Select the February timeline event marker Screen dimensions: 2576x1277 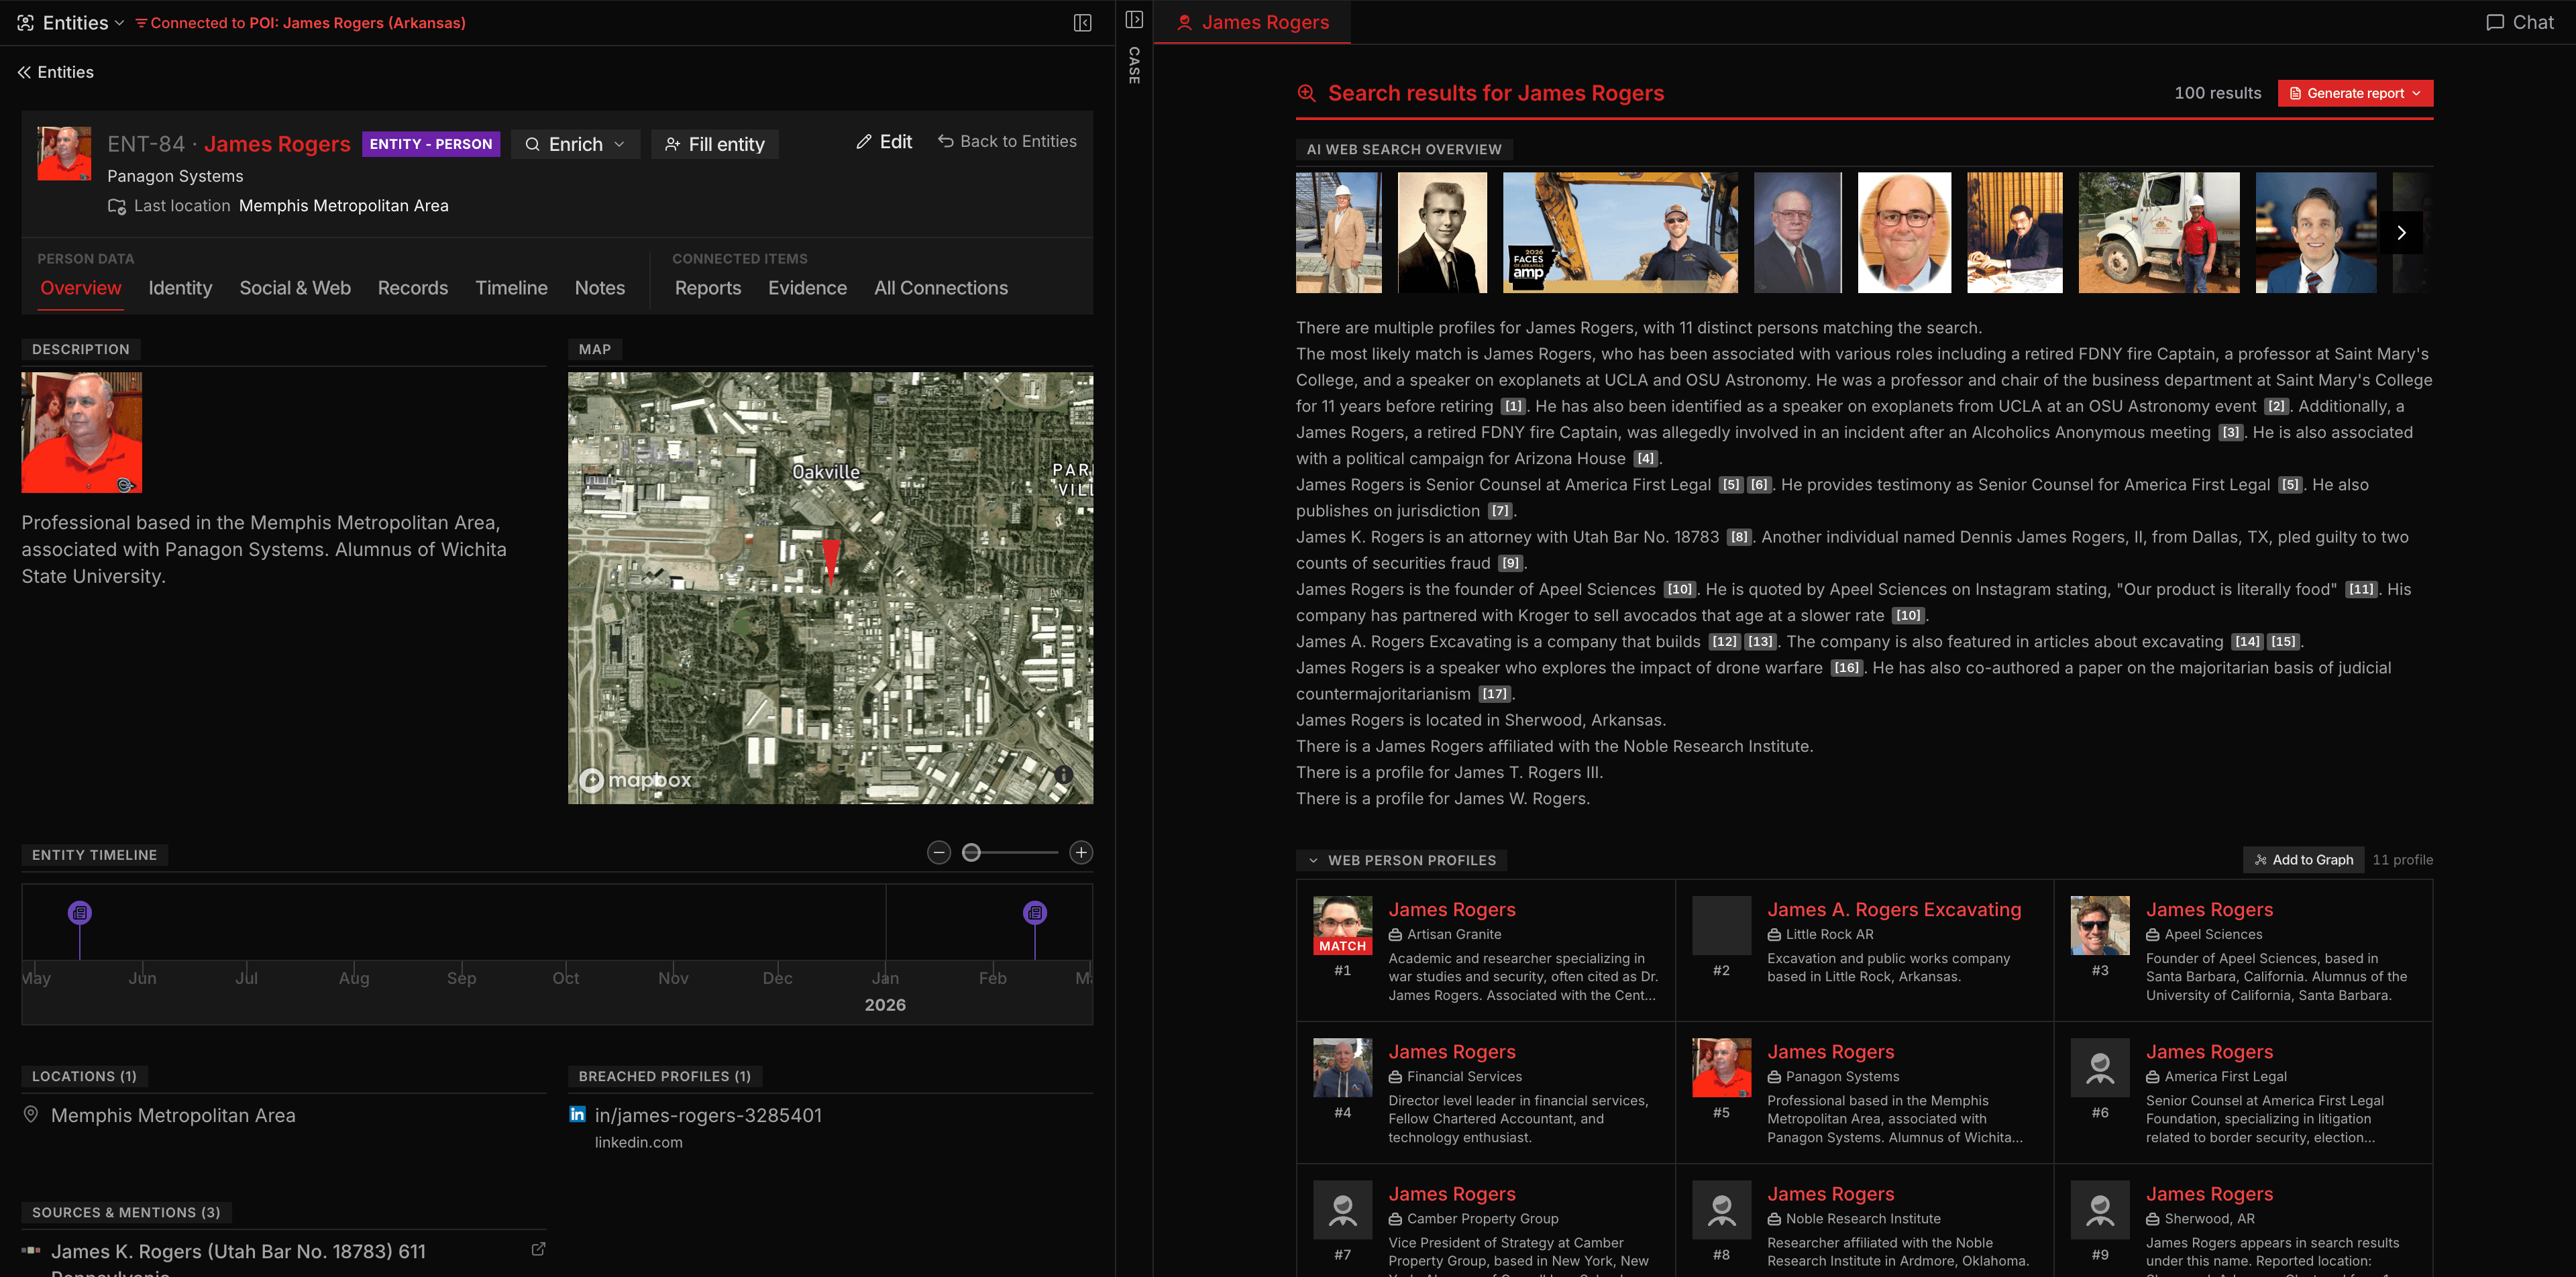point(1035,912)
